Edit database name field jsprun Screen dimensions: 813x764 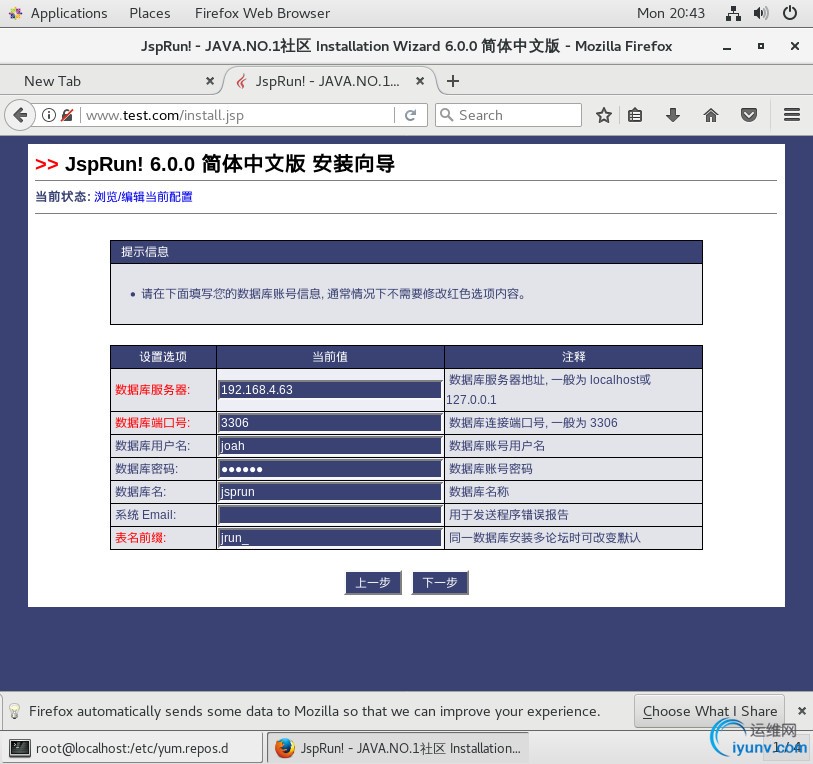click(330, 492)
